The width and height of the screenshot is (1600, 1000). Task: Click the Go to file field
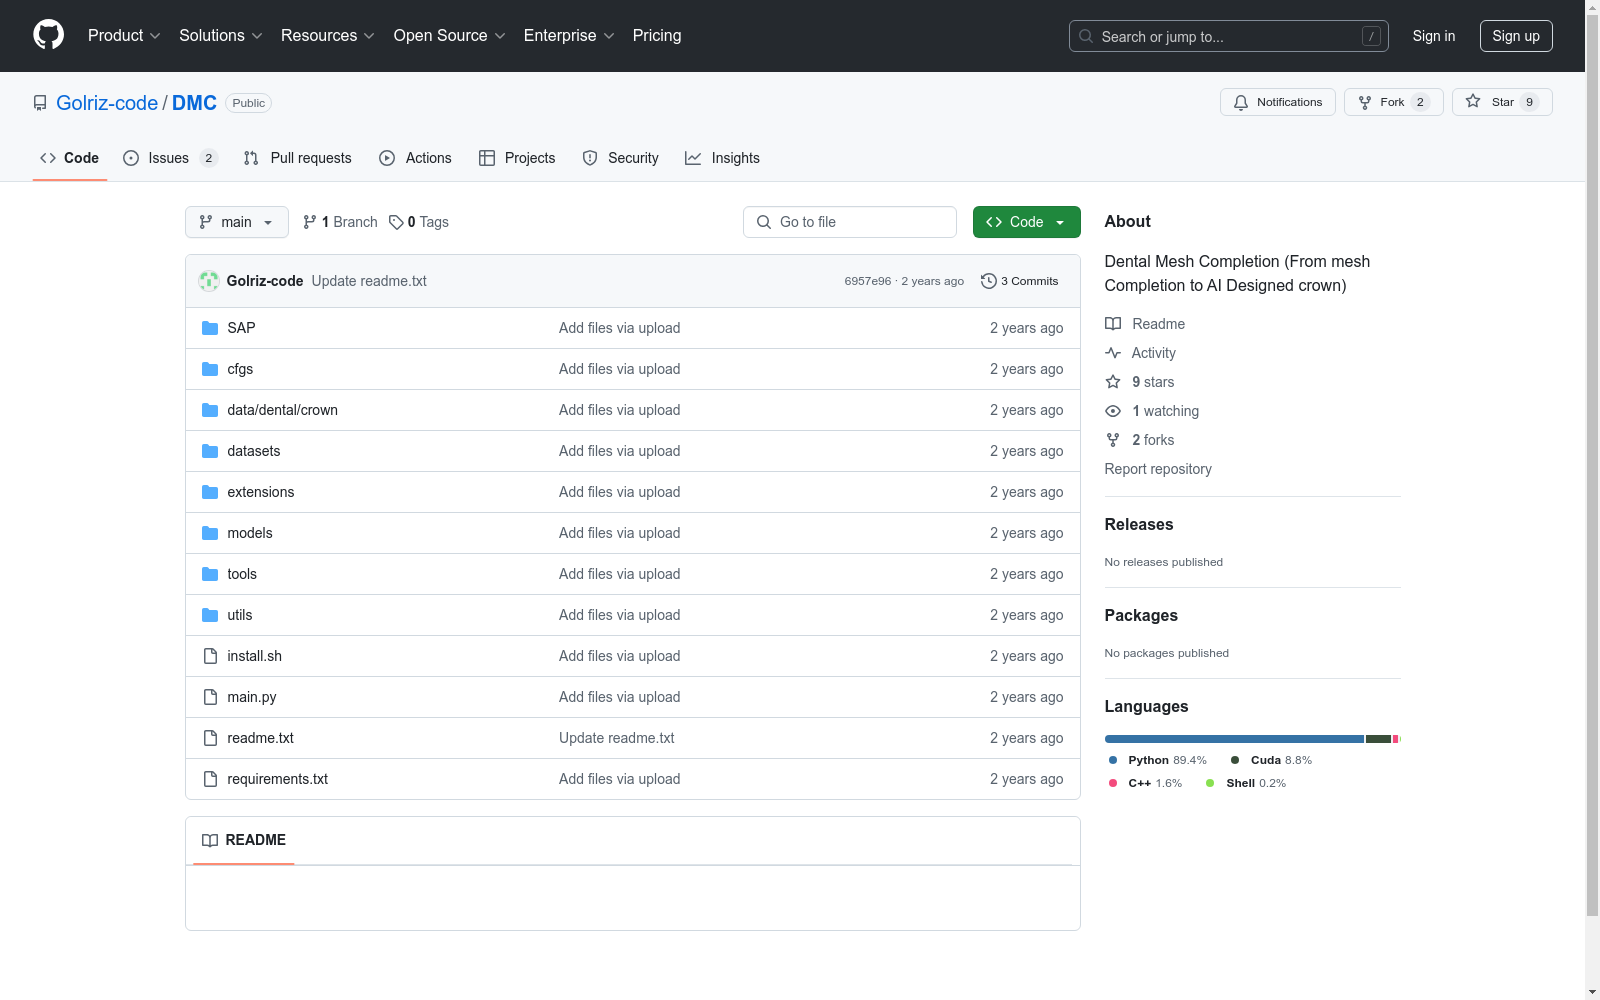[x=849, y=222]
